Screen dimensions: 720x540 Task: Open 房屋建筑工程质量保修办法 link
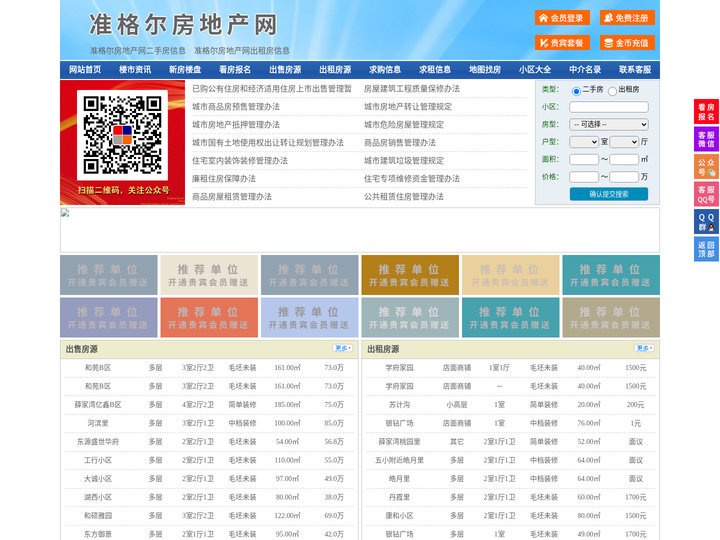pos(412,89)
